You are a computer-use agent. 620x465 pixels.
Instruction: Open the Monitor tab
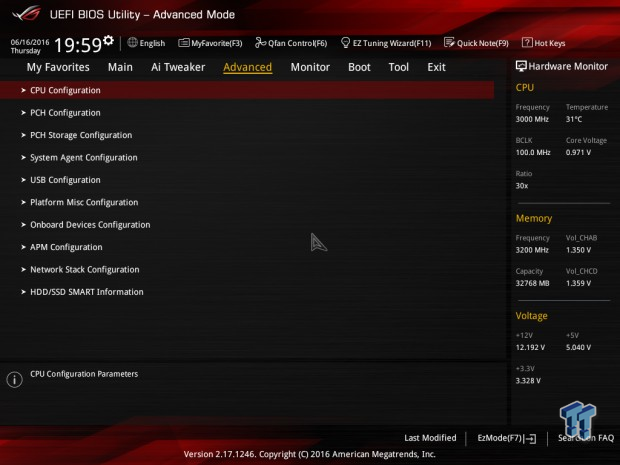click(310, 67)
